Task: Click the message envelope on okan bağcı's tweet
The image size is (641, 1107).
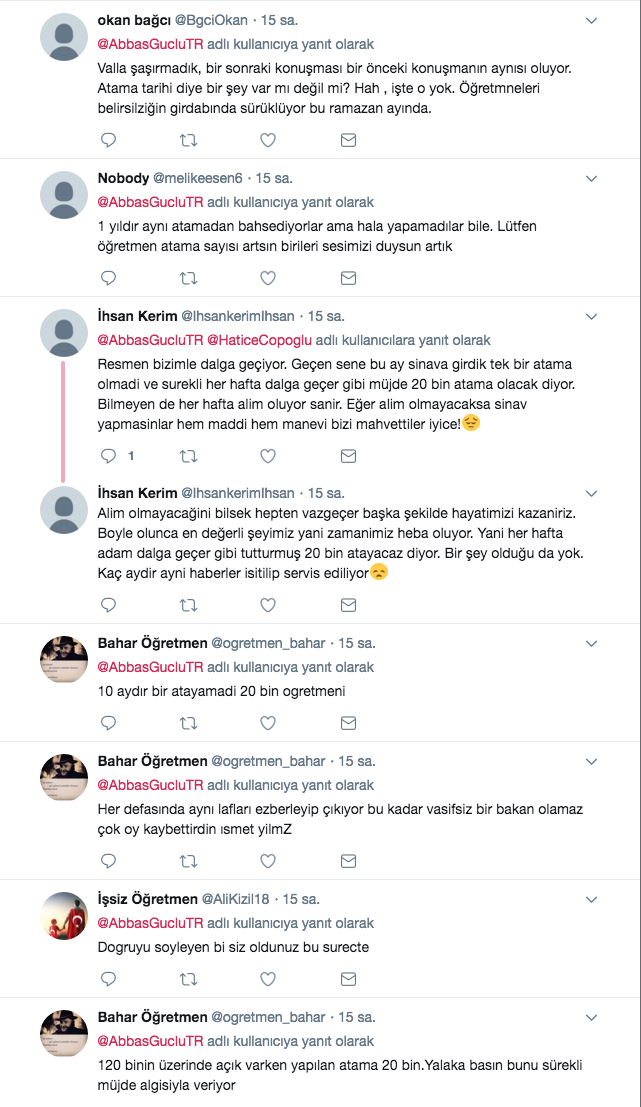Action: [348, 140]
